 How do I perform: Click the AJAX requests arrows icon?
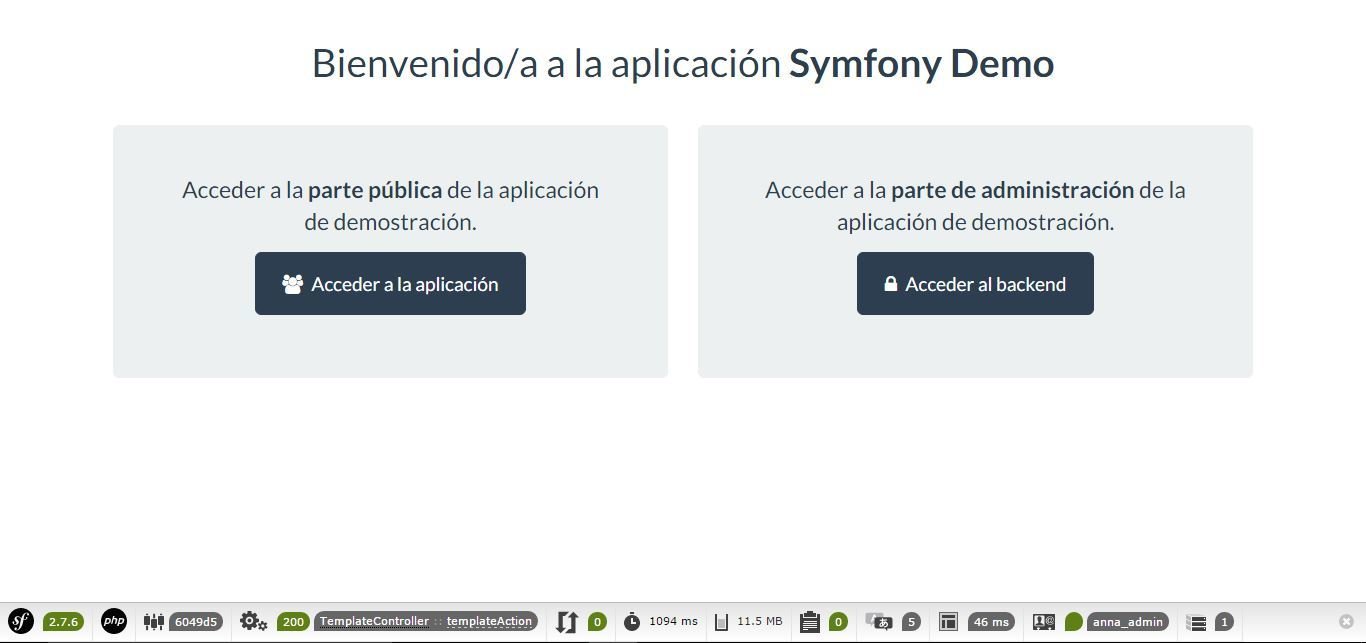coord(567,622)
